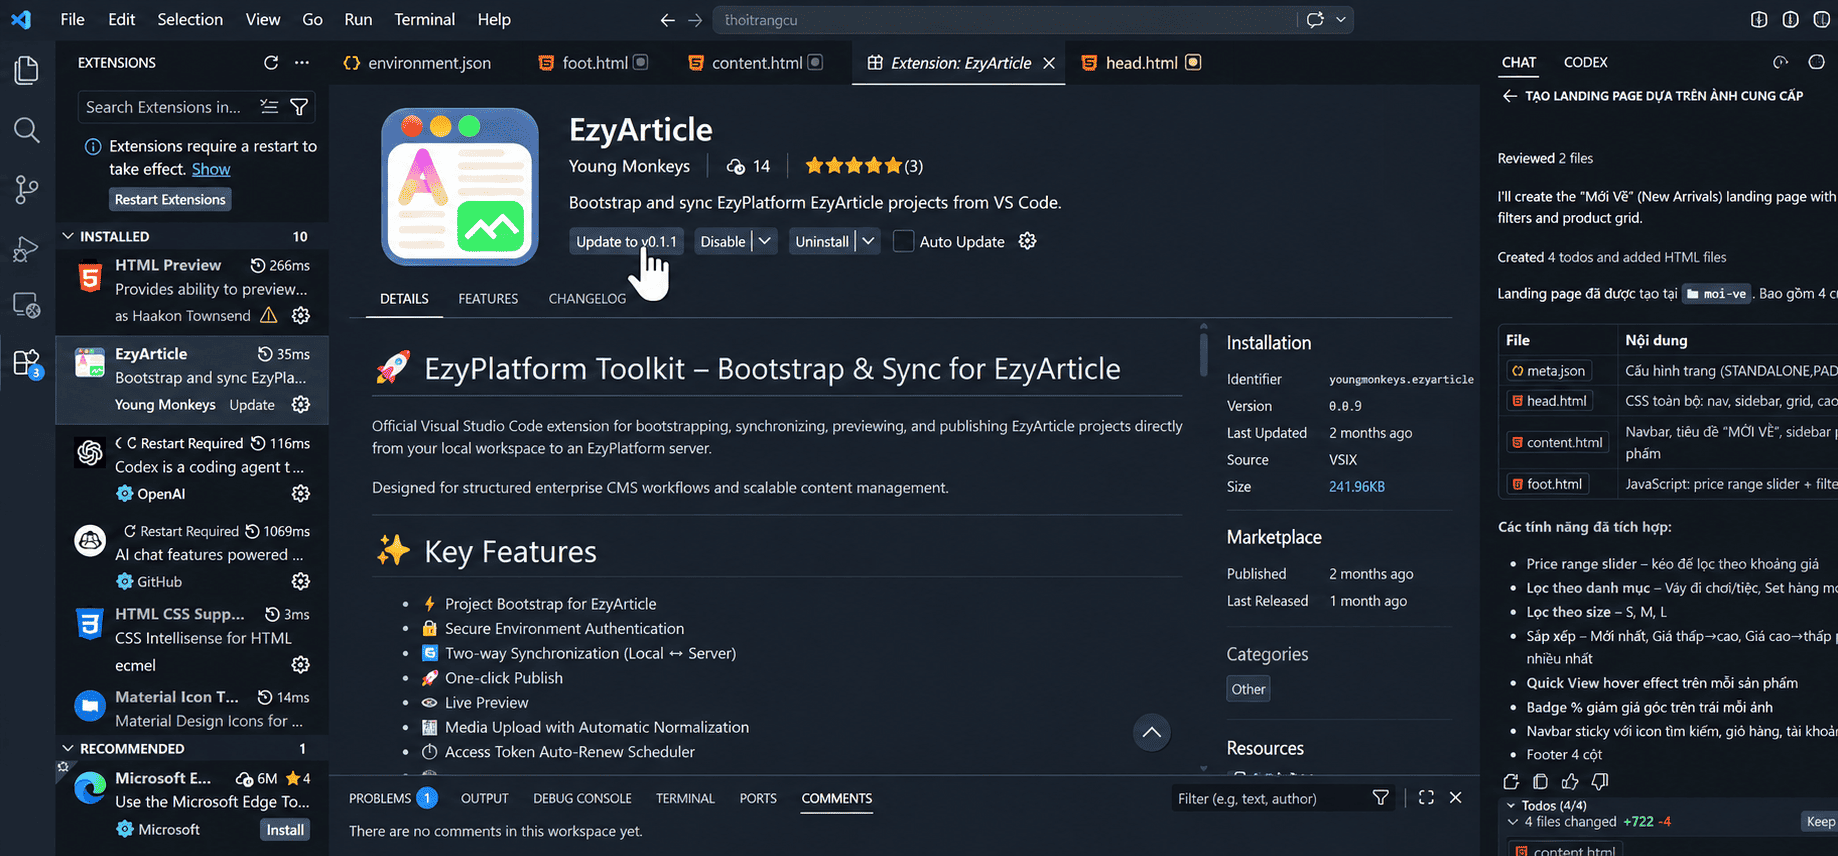Open EzyArticle settings gear beside Auto Update
Image resolution: width=1838 pixels, height=856 pixels.
(1027, 241)
